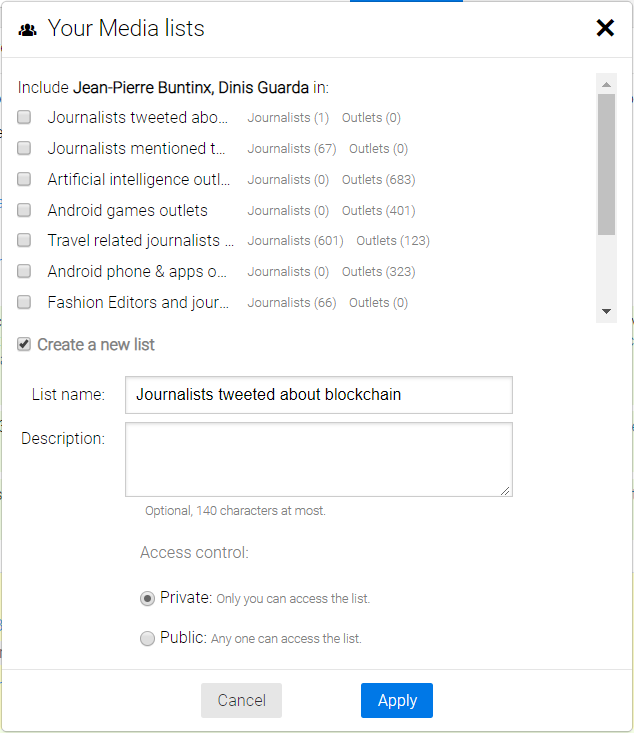Click the media lists scrollbar thumb

(606, 163)
